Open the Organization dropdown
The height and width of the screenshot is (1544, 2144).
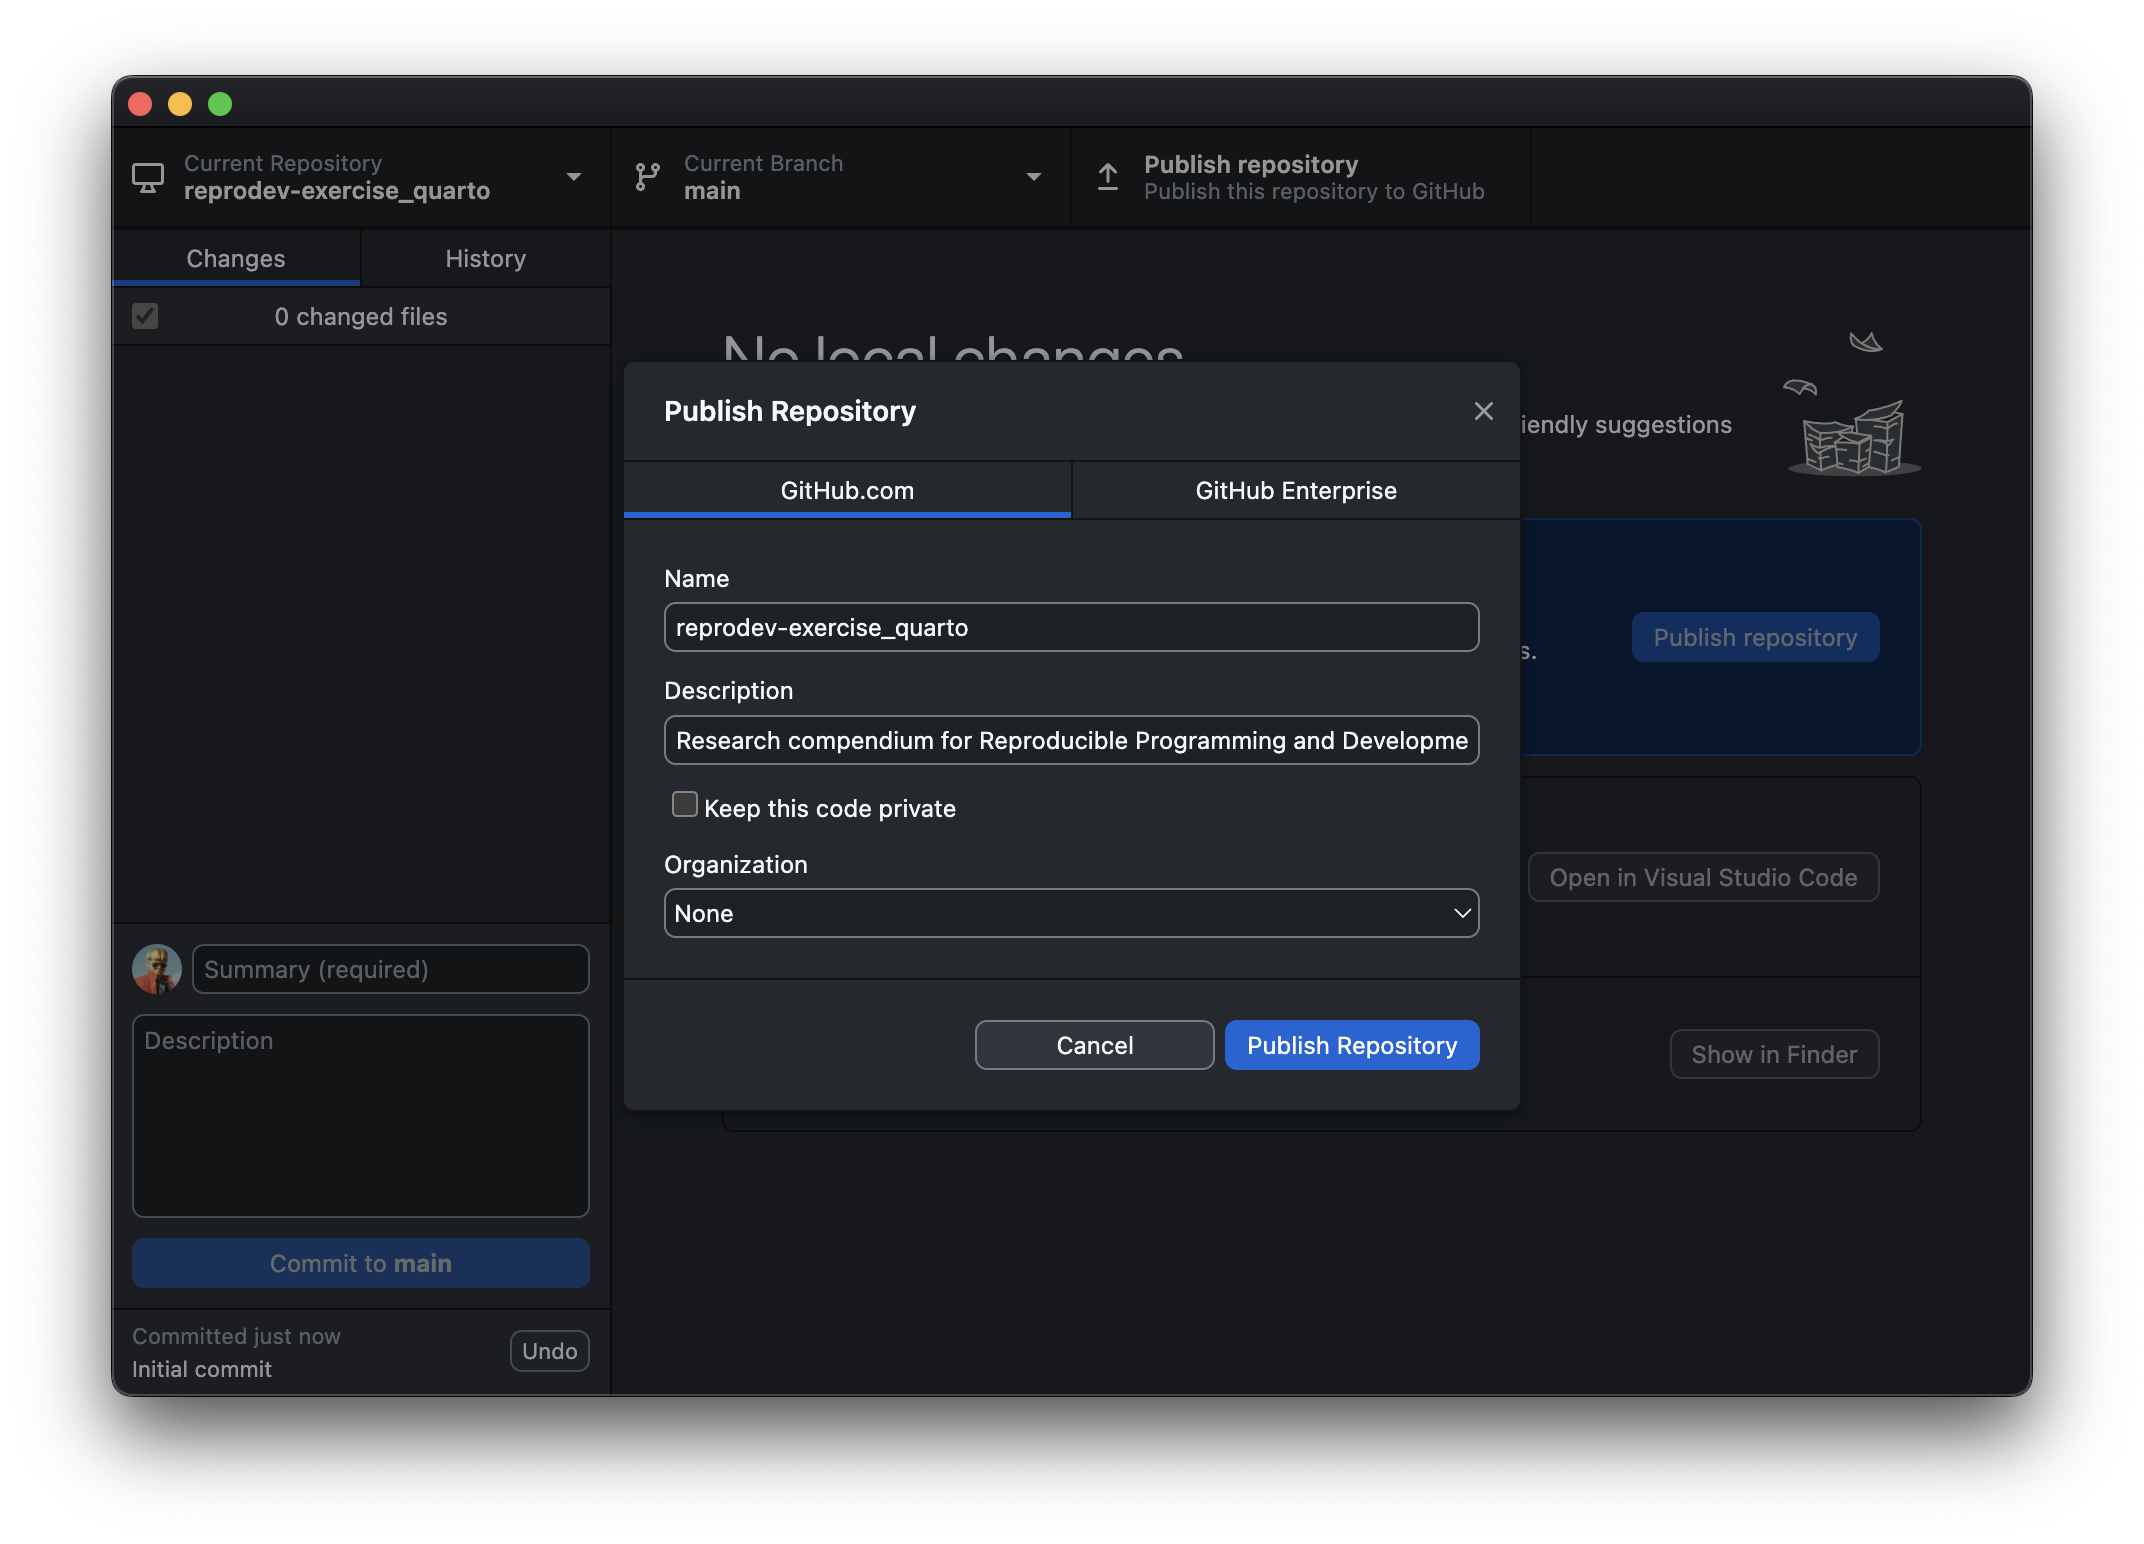(1071, 913)
